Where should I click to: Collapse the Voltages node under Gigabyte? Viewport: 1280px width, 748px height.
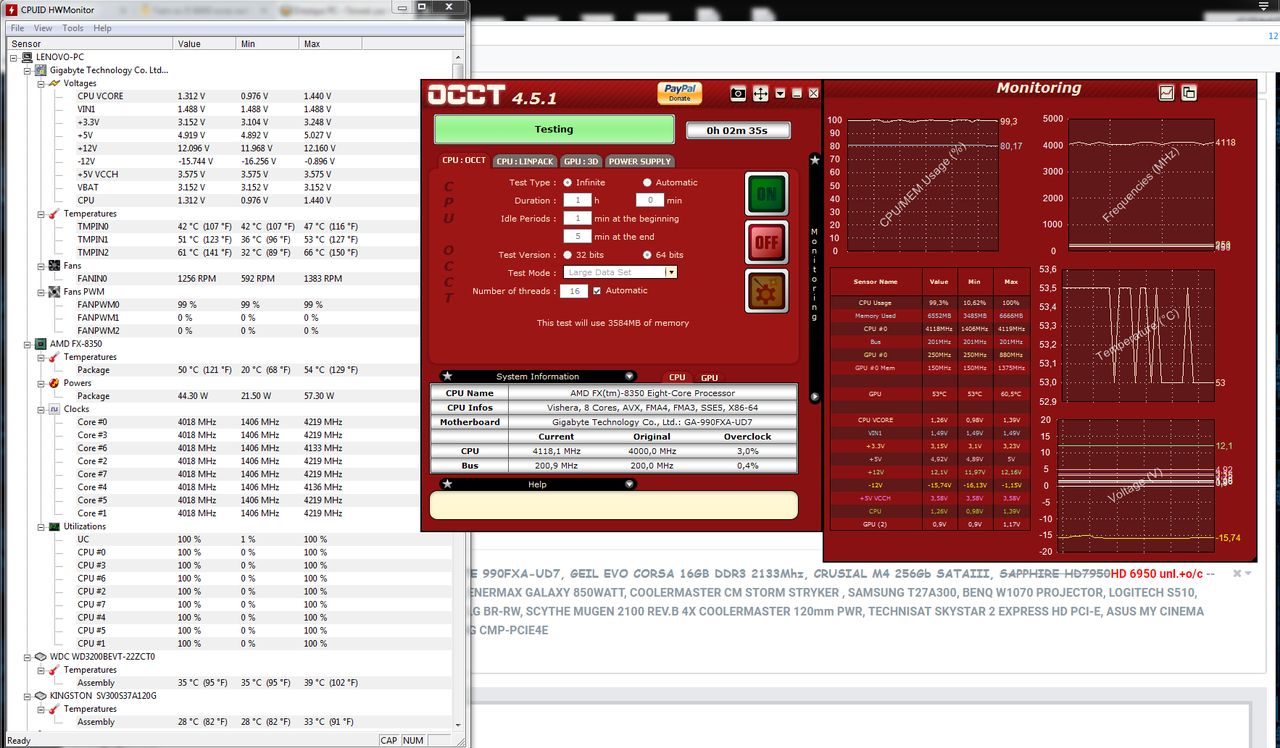pyautogui.click(x=41, y=84)
